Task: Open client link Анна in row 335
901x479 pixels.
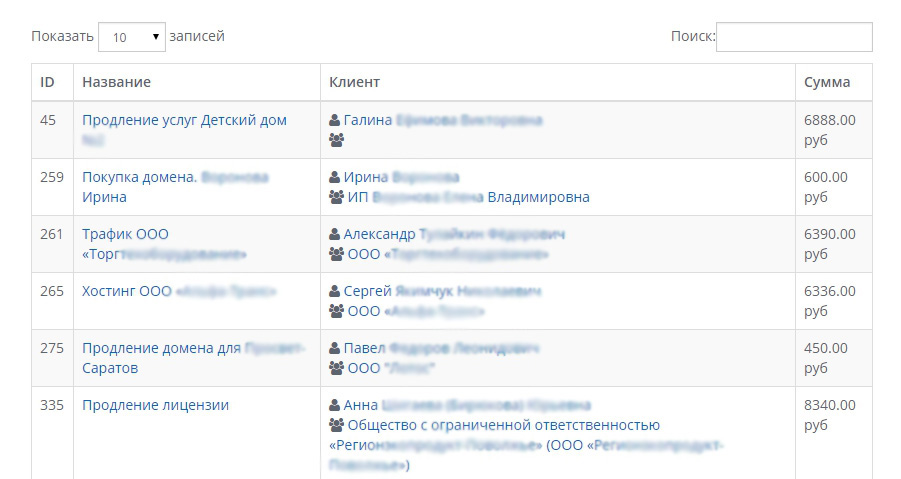Action: point(361,405)
